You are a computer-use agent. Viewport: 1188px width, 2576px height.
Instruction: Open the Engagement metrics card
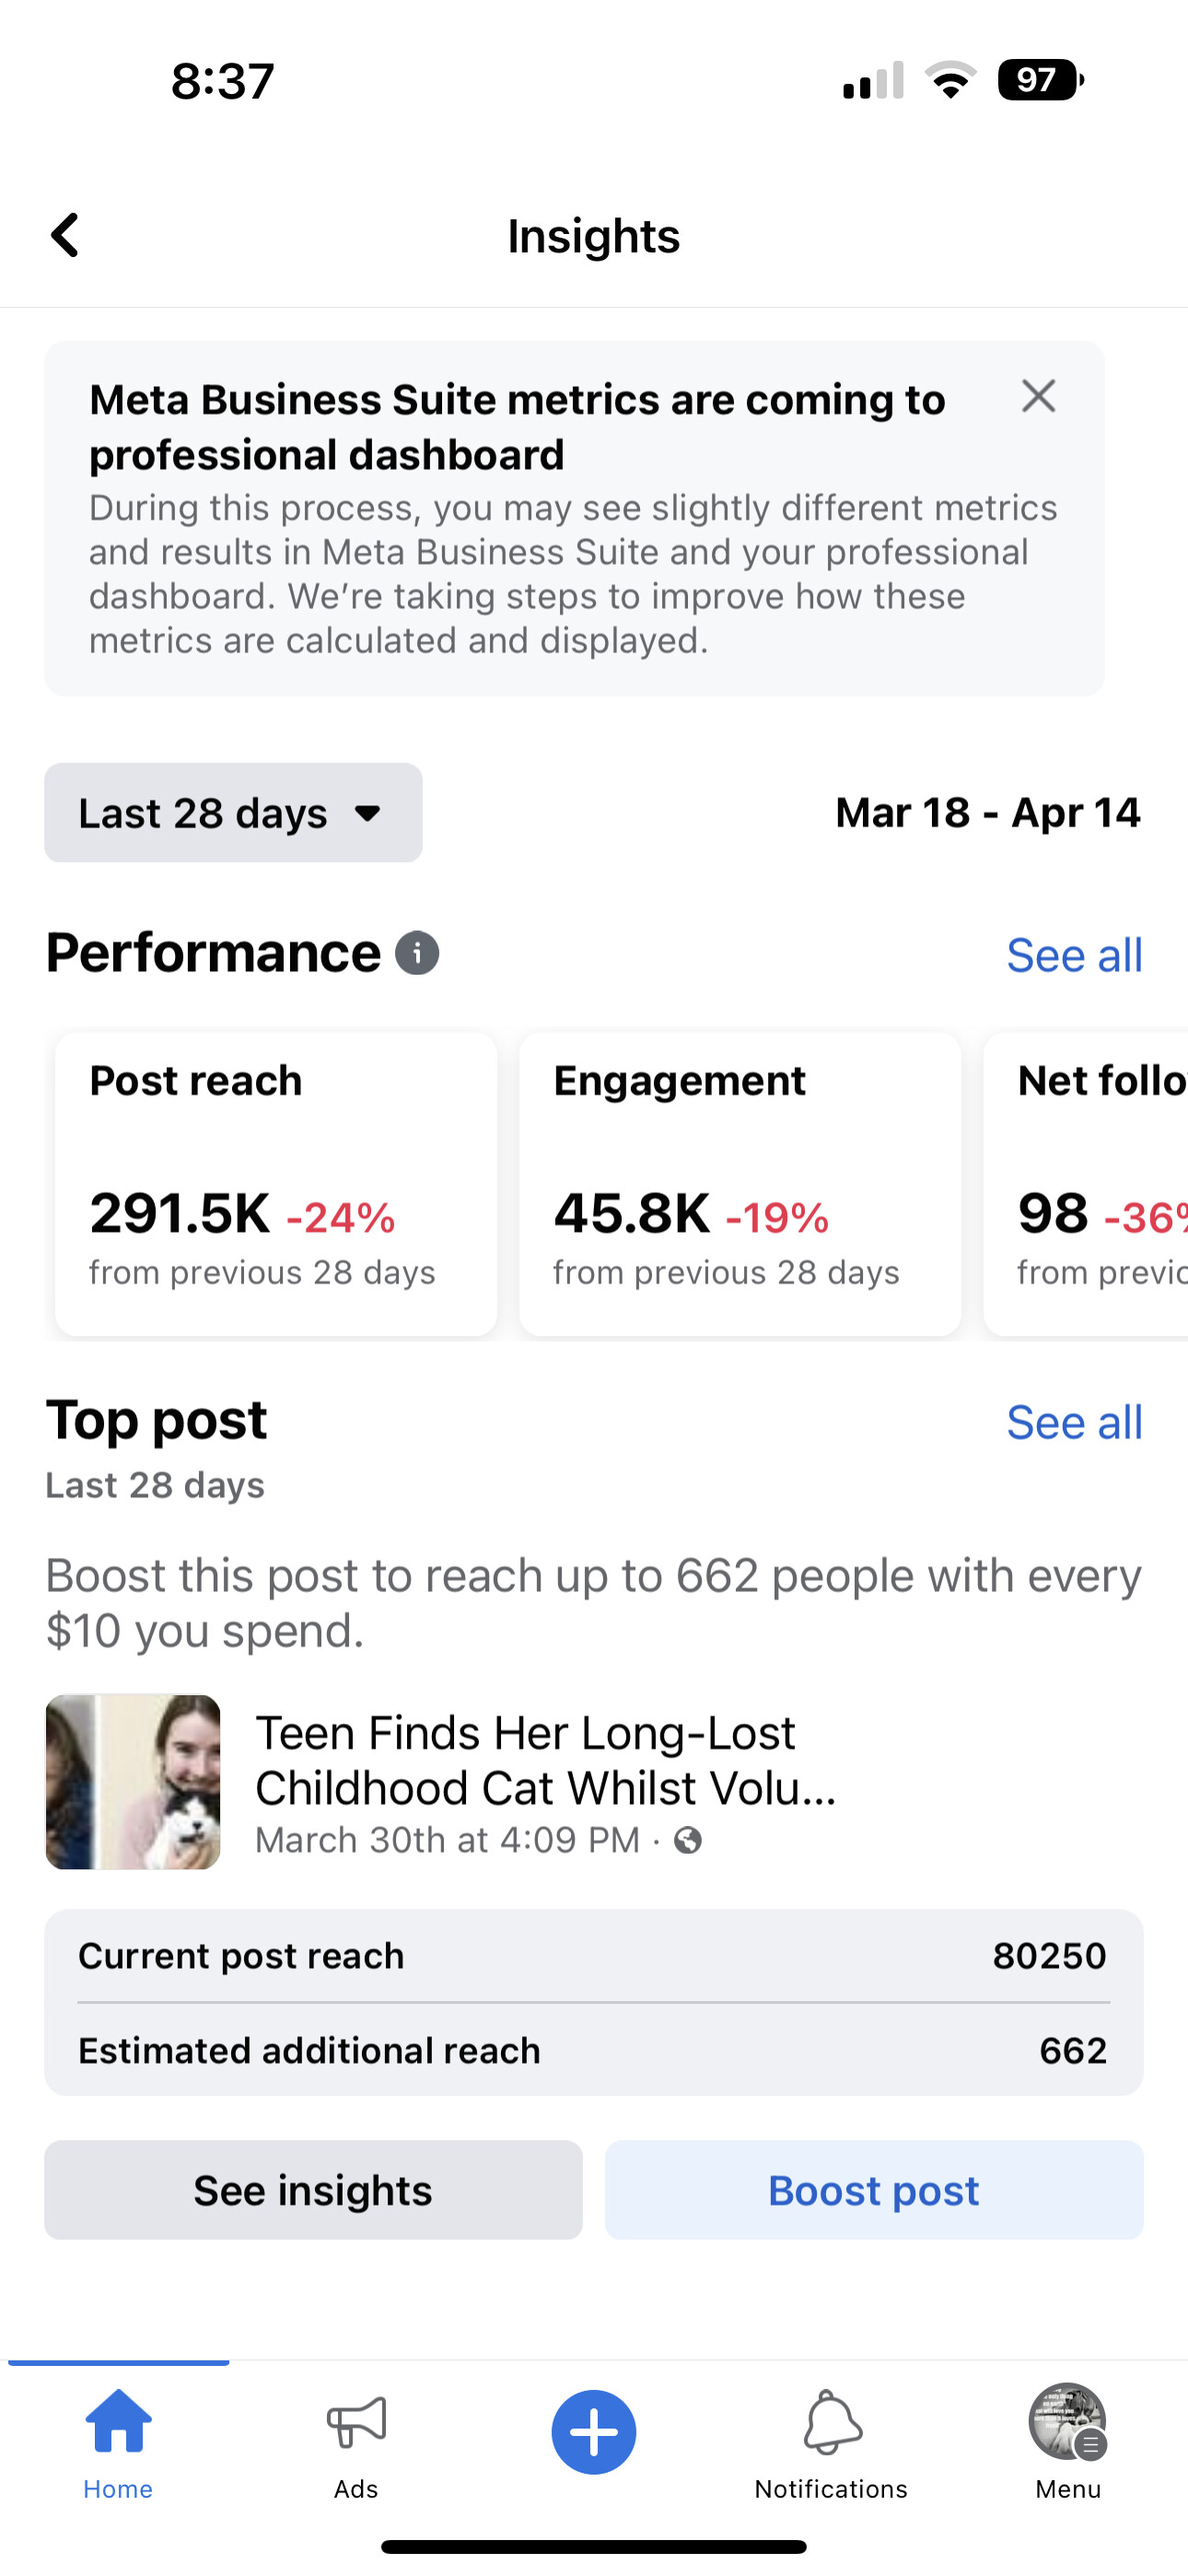[x=740, y=1184]
